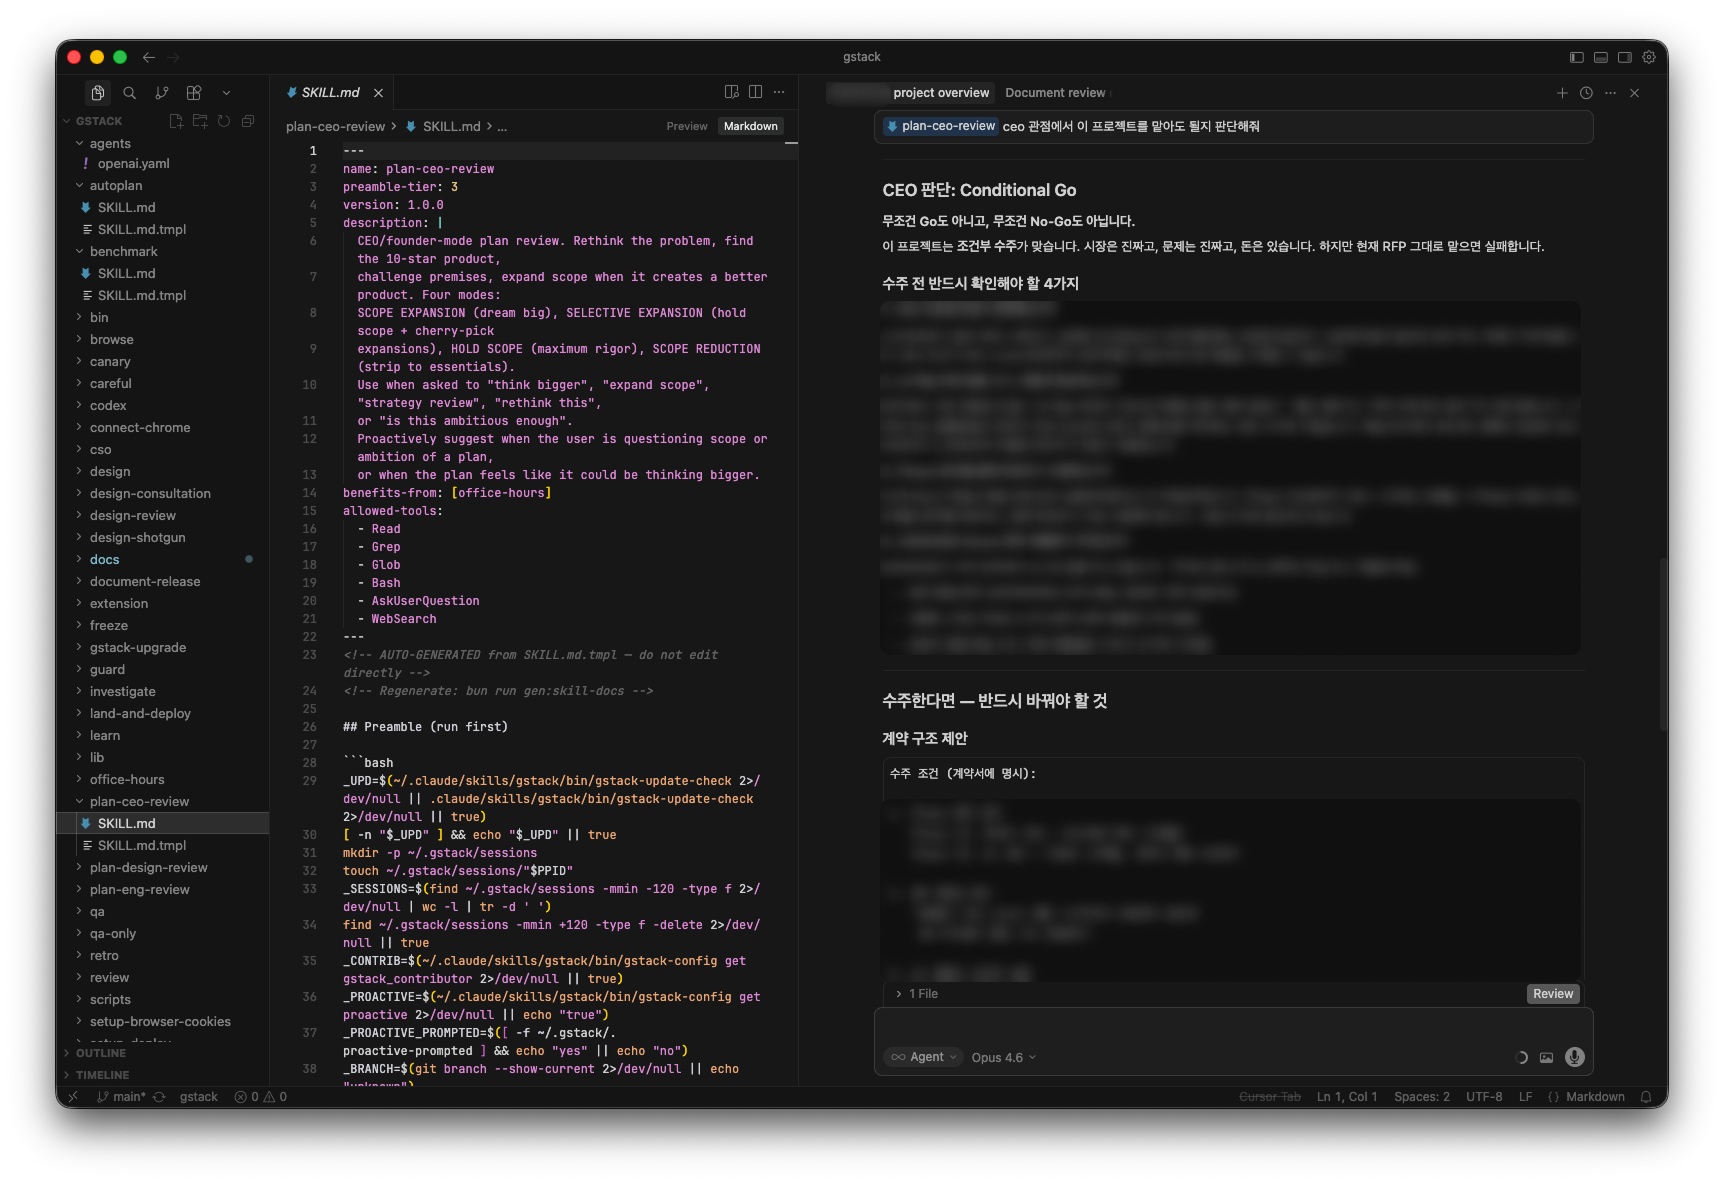Viewport: 1724px width, 1182px height.
Task: Toggle primary sidebar visibility
Action: [1577, 57]
